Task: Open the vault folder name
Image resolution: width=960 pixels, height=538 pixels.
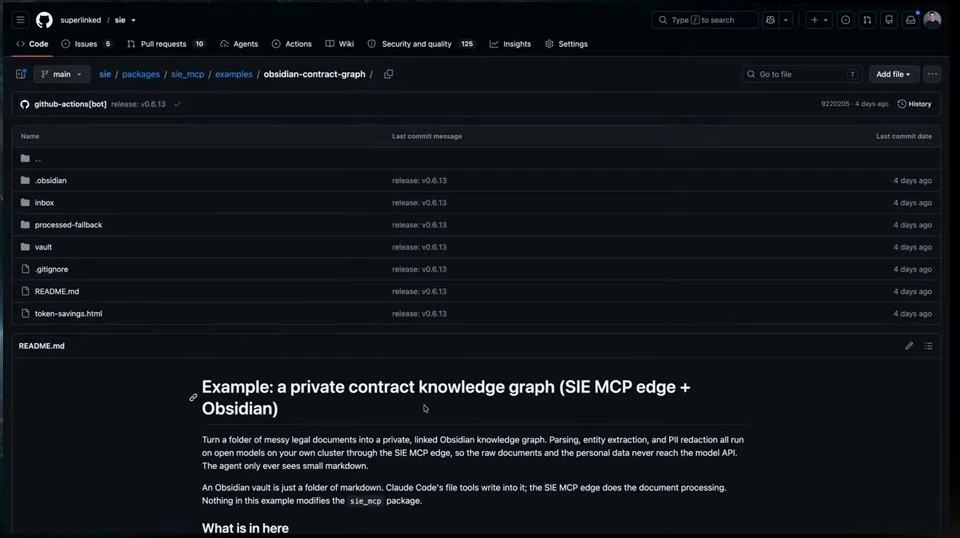Action: tap(43, 247)
